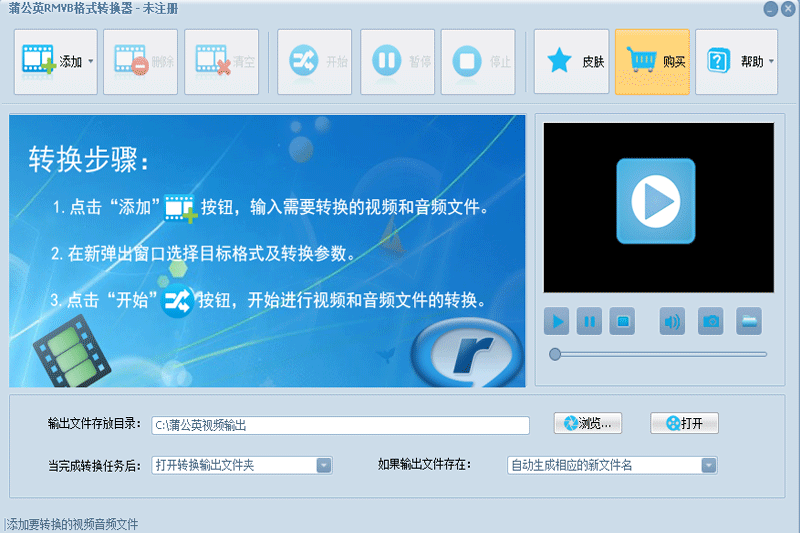Open the 打开转换输出文件夹 dropdown
The width and height of the screenshot is (800, 533).
pos(242,465)
